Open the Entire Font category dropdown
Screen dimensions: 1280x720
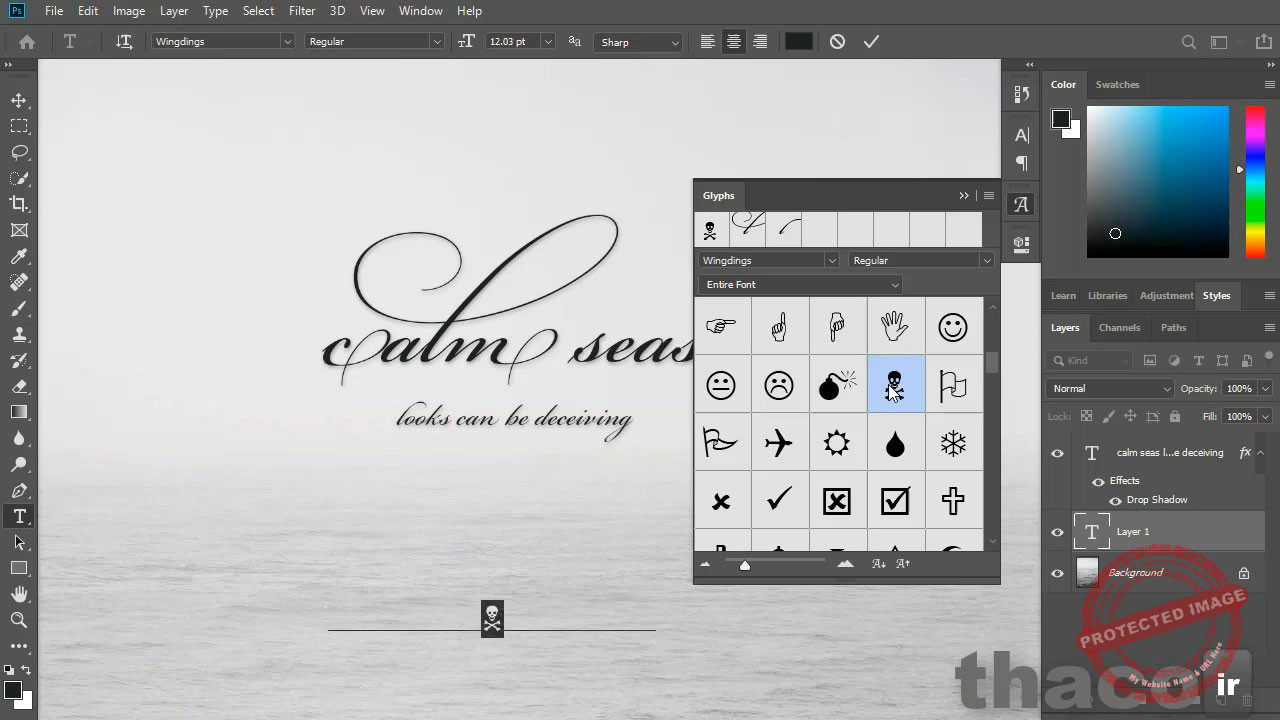[x=895, y=284]
